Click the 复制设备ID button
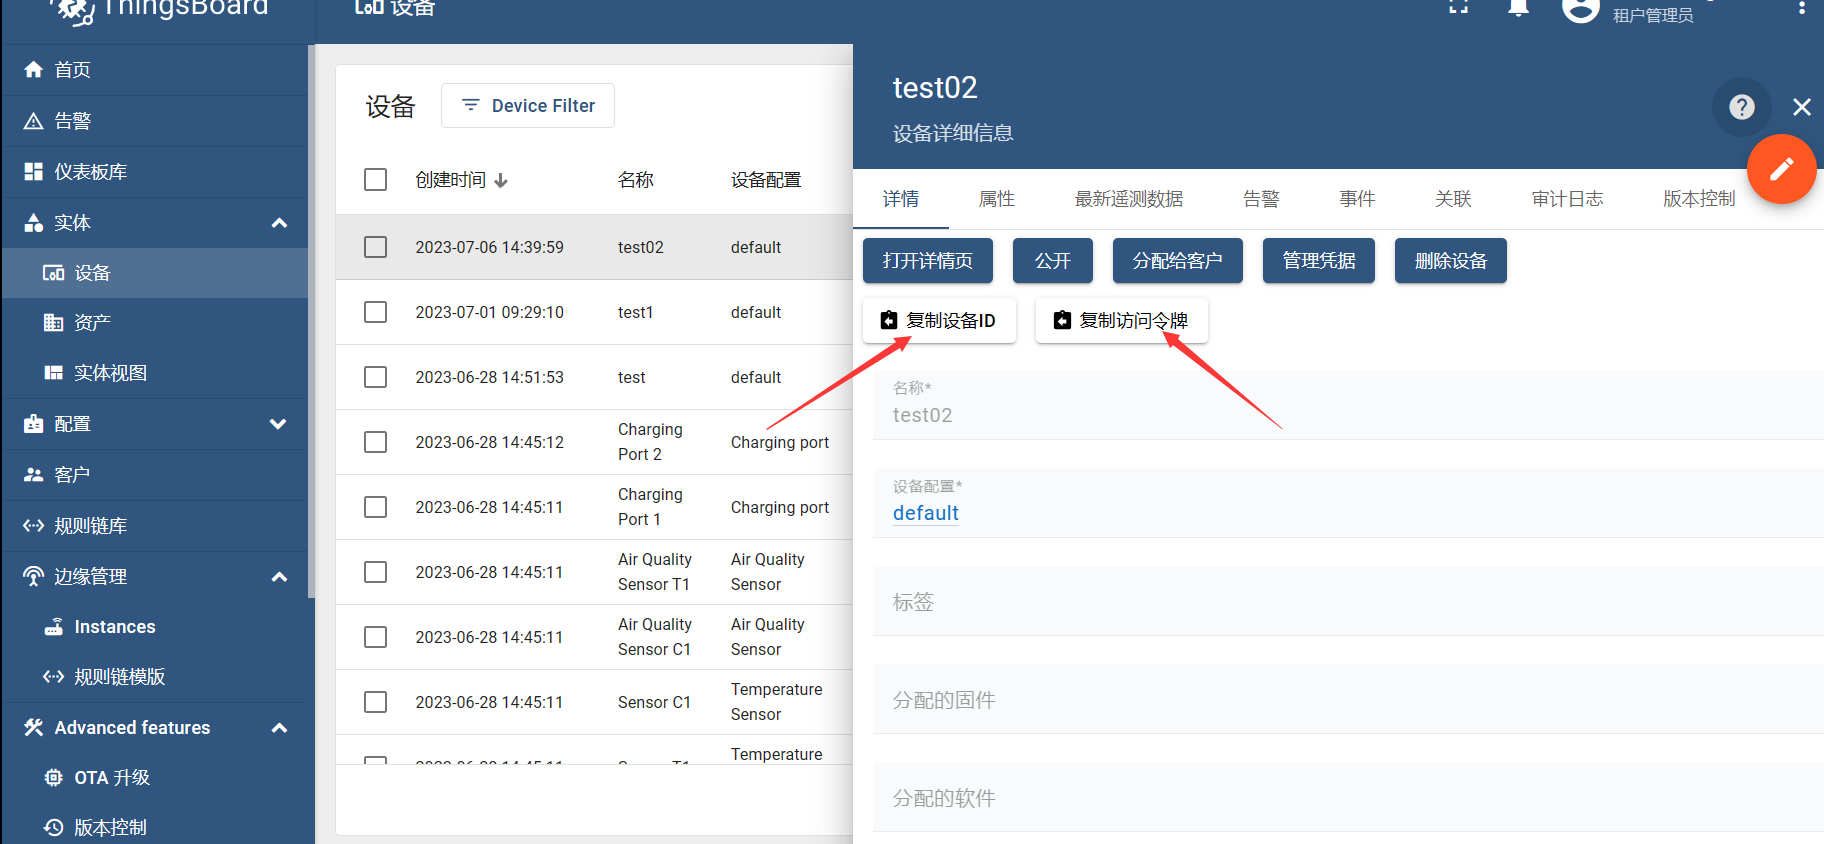 click(x=939, y=321)
